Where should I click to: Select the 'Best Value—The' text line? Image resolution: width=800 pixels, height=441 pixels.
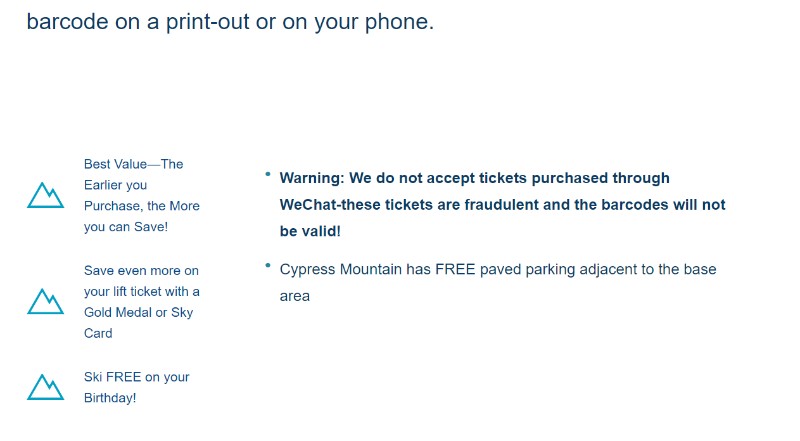coord(134,164)
